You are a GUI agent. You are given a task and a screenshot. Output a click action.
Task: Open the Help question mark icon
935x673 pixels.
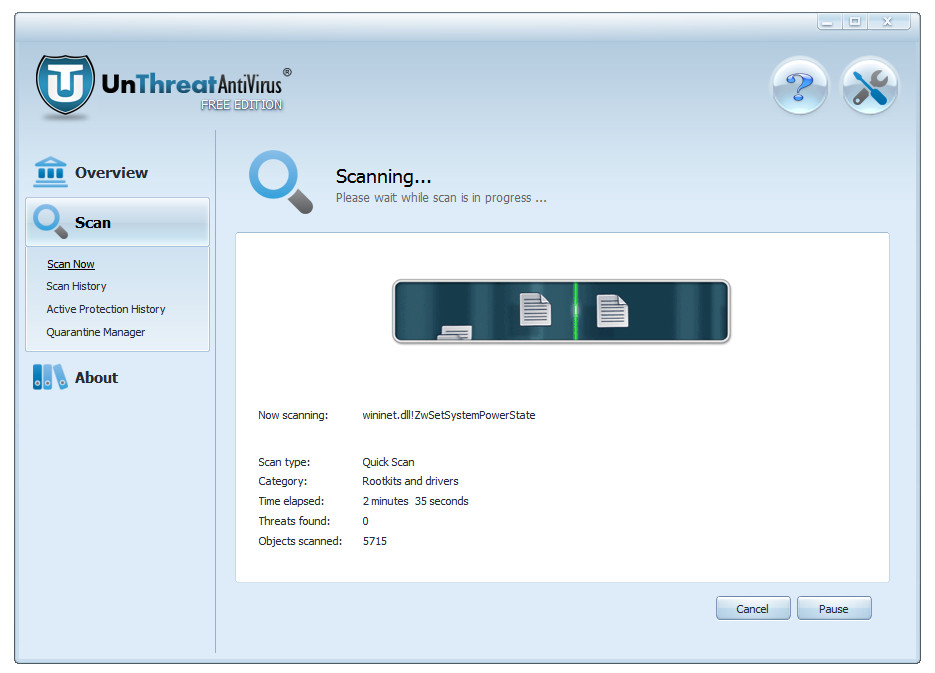[x=800, y=86]
